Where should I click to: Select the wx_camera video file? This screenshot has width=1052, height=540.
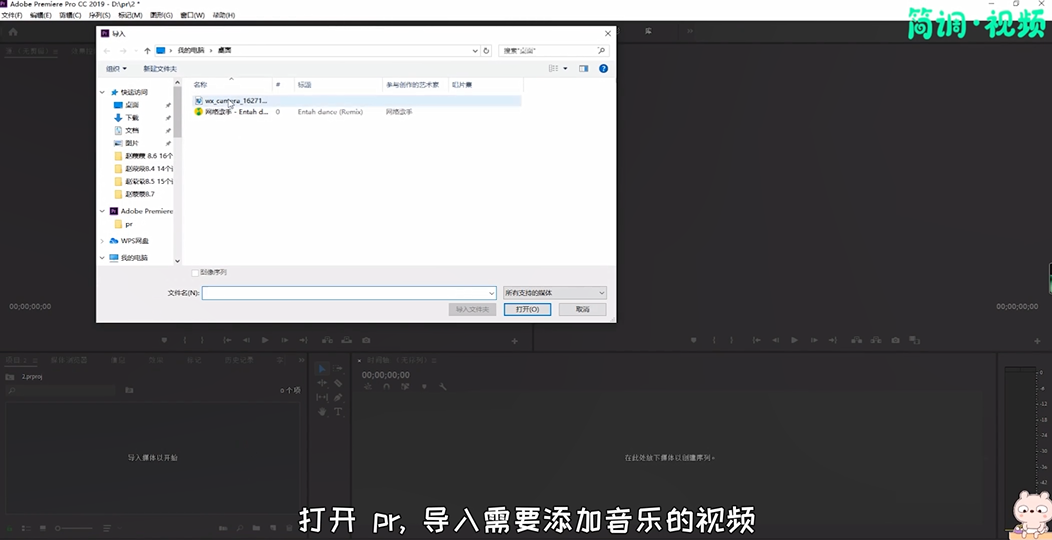click(235, 101)
